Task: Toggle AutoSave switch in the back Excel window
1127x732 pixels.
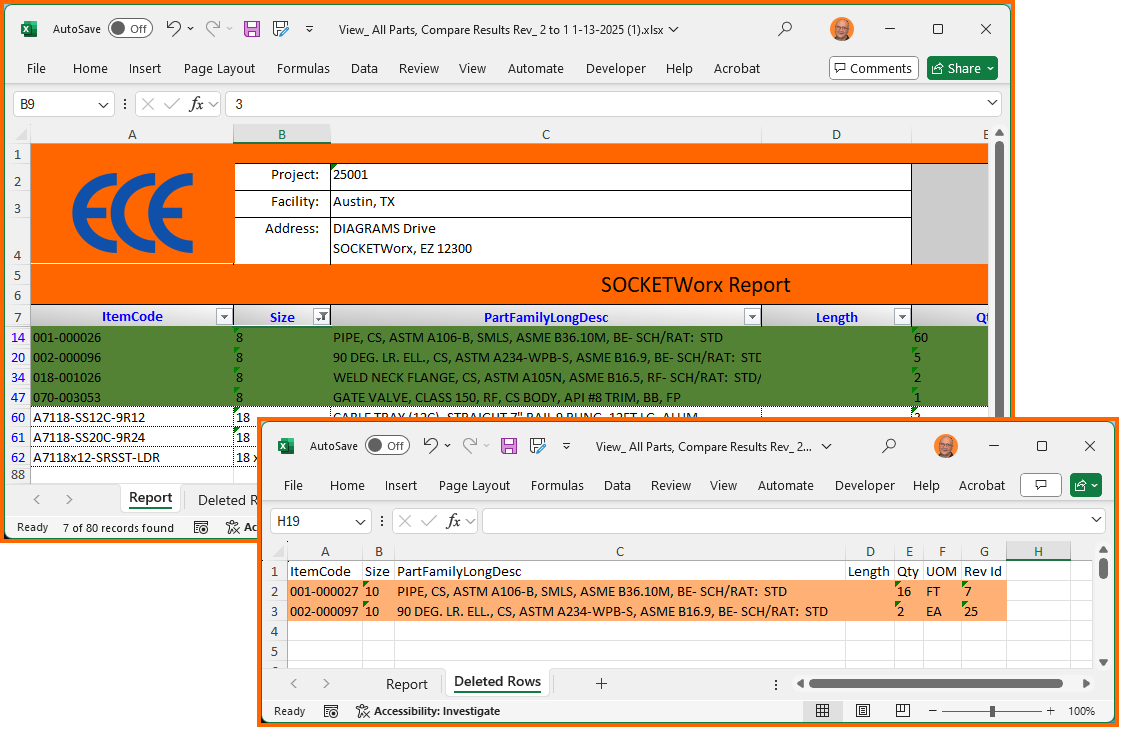Action: 130,29
